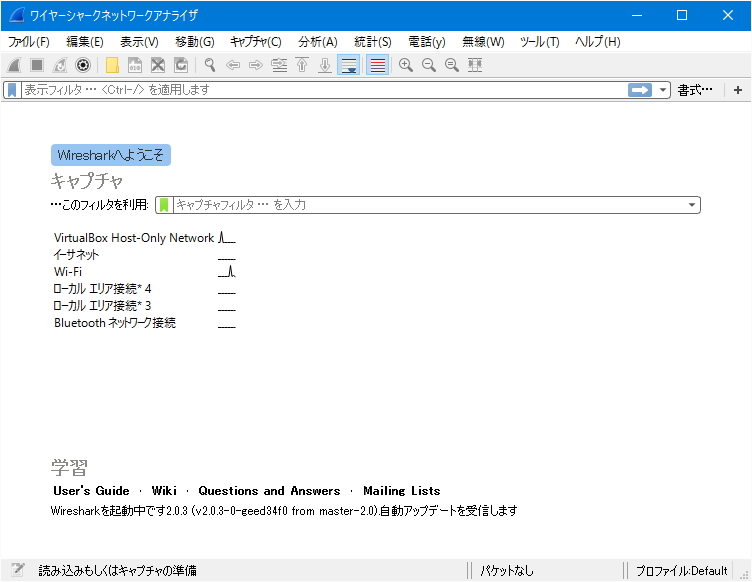Open the User's Guide link
The height and width of the screenshot is (582, 752).
(x=91, y=491)
